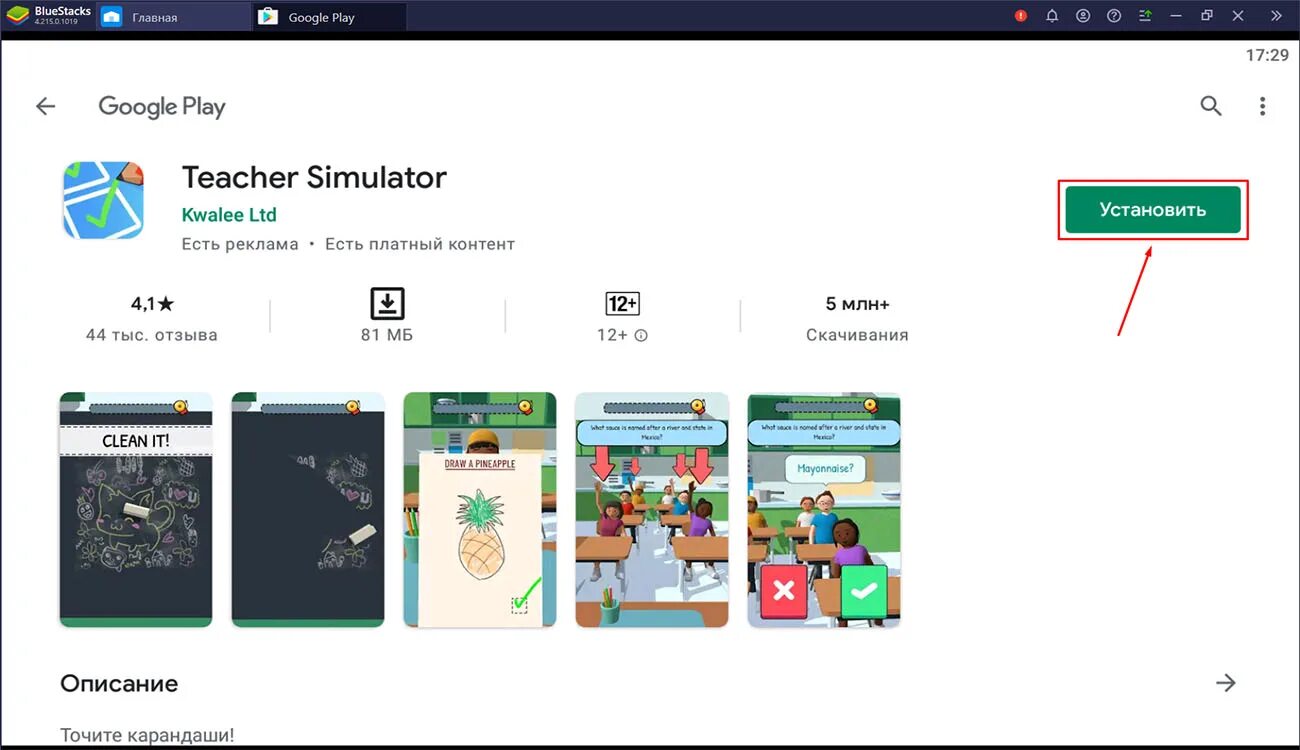Click the Описание heading
This screenshot has width=1300, height=750.
coord(119,684)
